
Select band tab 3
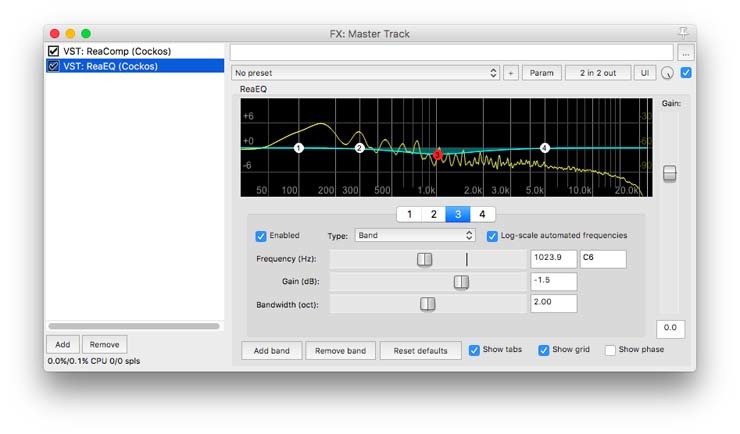[458, 214]
